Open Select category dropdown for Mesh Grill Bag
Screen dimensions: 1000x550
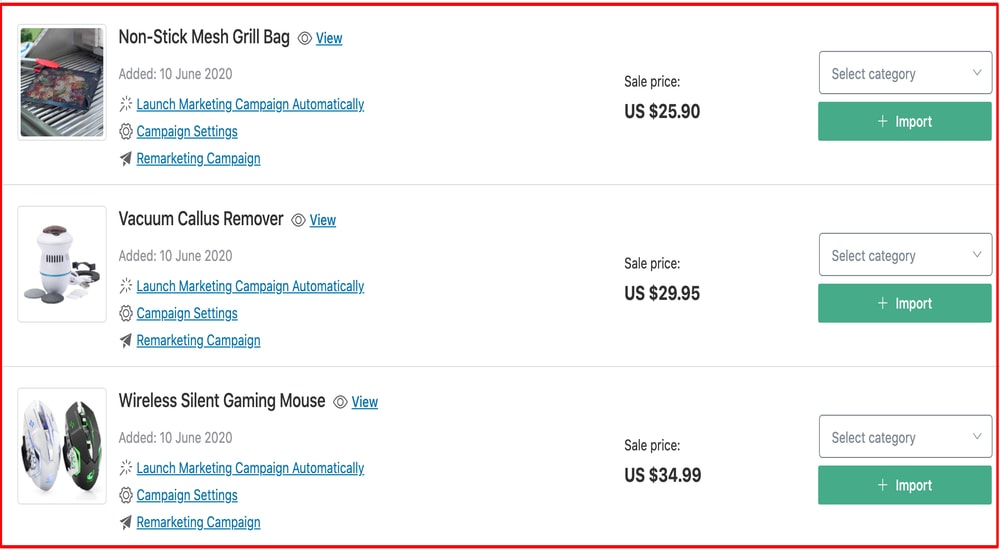point(905,73)
